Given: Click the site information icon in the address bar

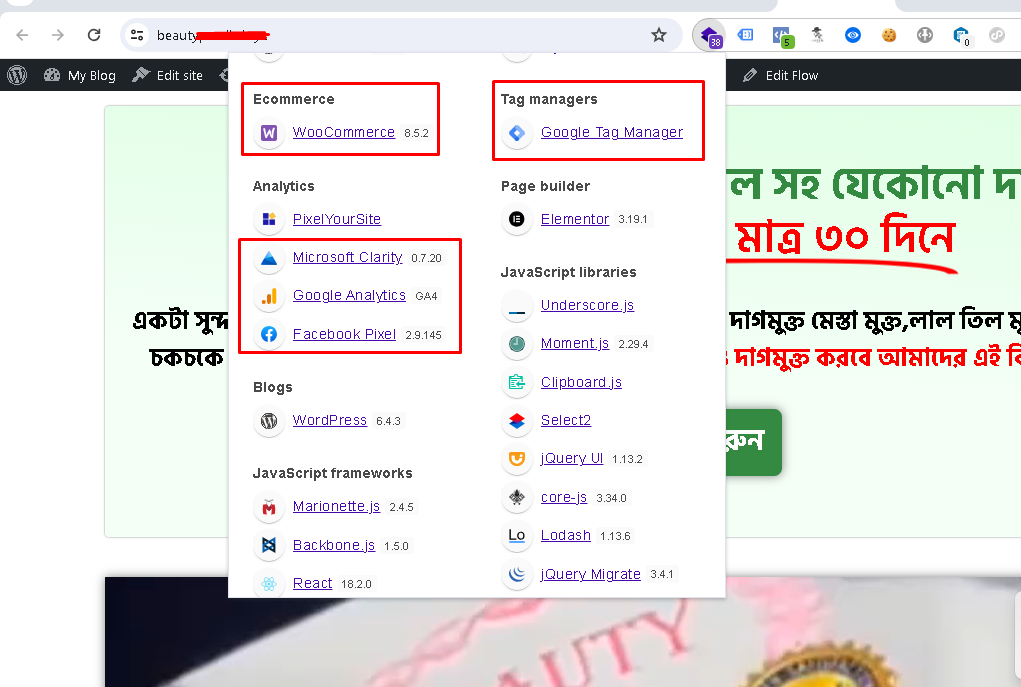Looking at the screenshot, I should [x=138, y=35].
